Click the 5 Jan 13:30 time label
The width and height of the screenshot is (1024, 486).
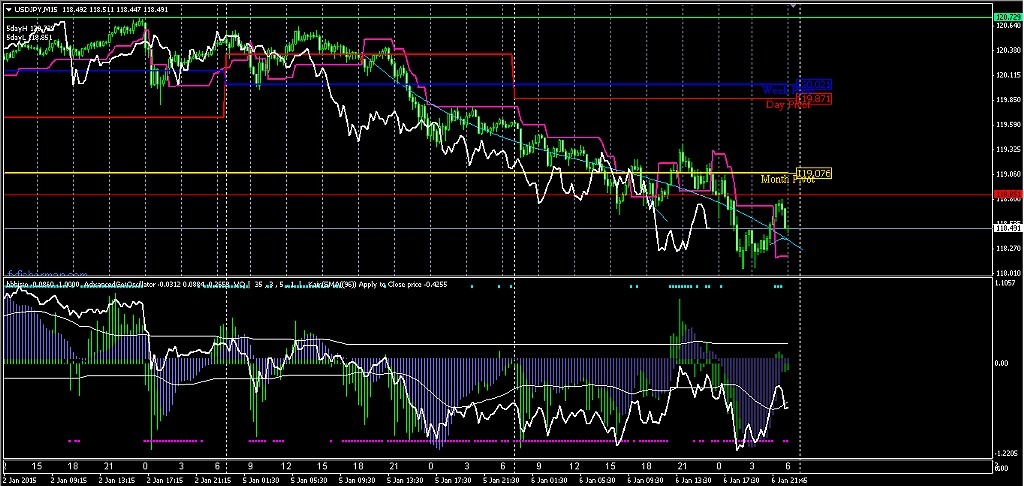(406, 480)
